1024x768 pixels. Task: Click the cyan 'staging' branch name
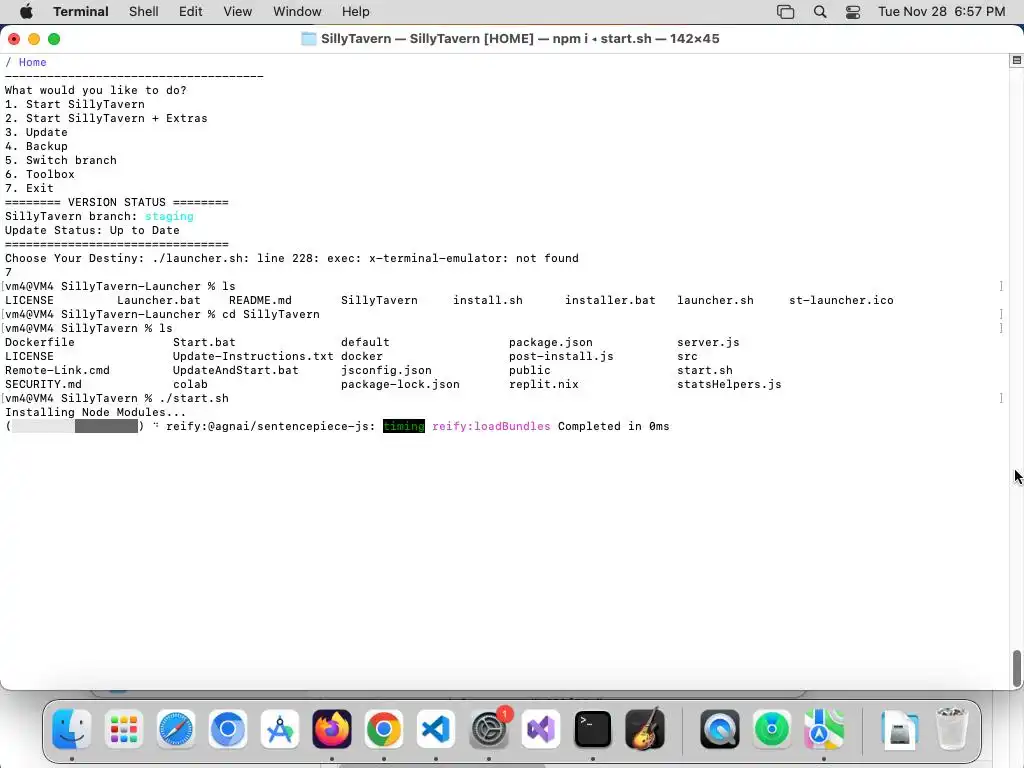tap(169, 216)
